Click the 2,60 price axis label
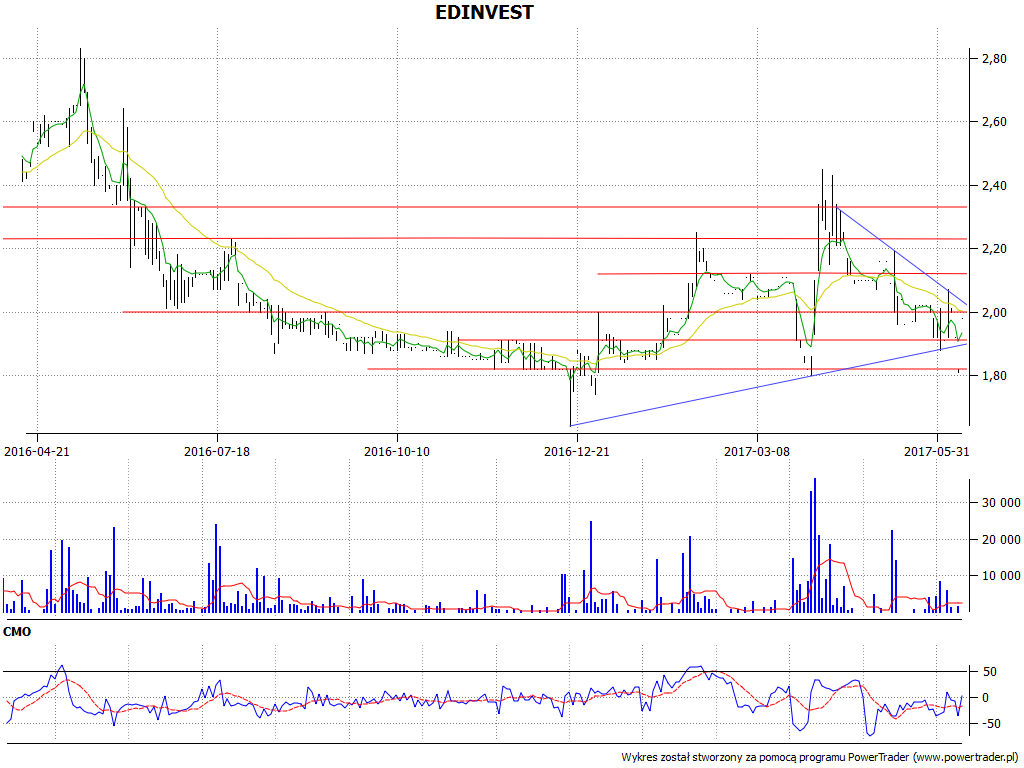This screenshot has width=1024, height=768. pos(994,122)
